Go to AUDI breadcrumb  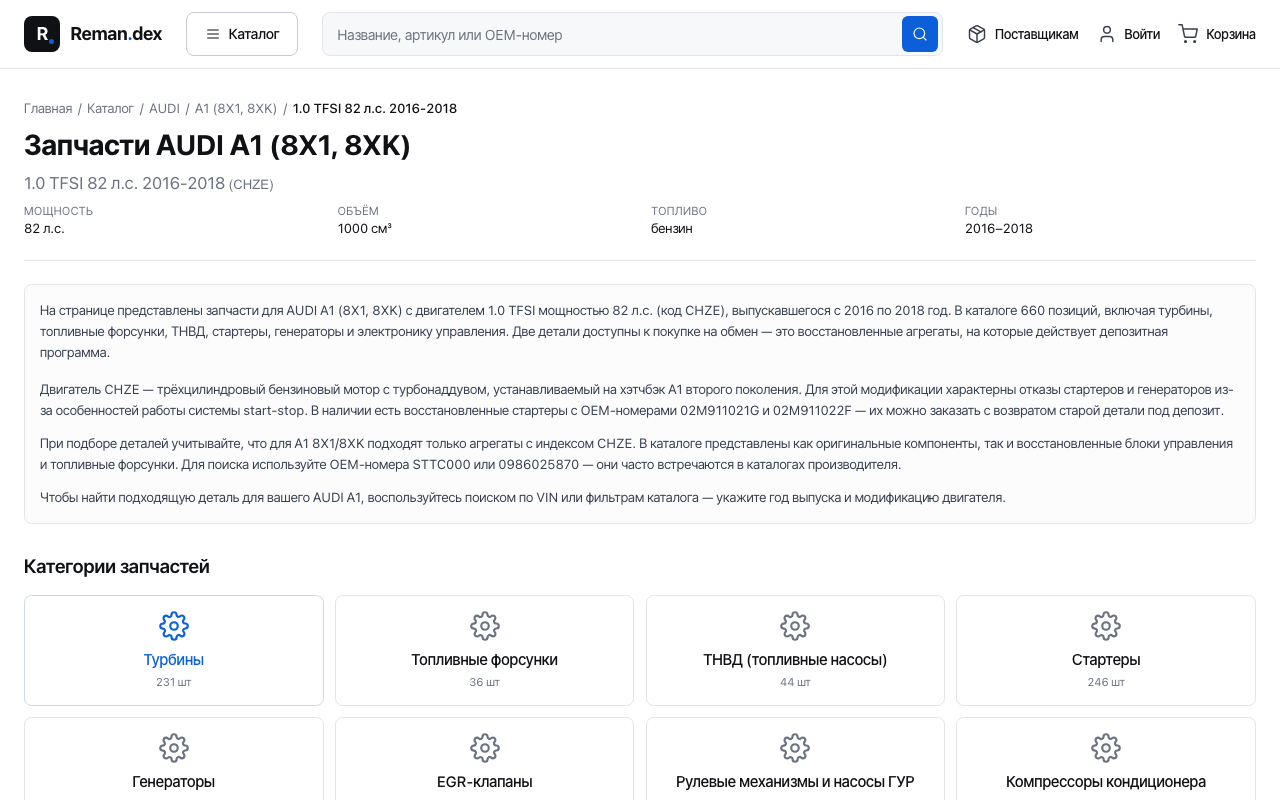[x=164, y=108]
